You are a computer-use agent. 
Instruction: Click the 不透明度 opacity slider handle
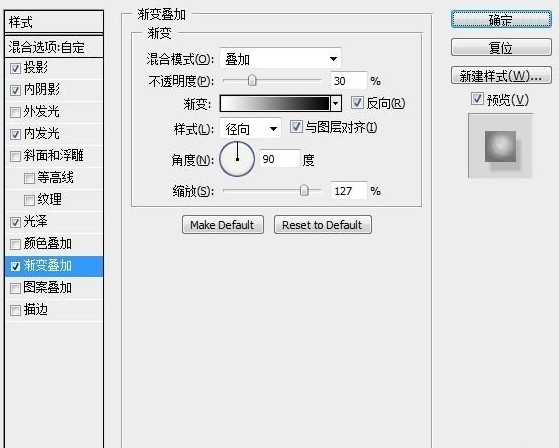click(252, 81)
